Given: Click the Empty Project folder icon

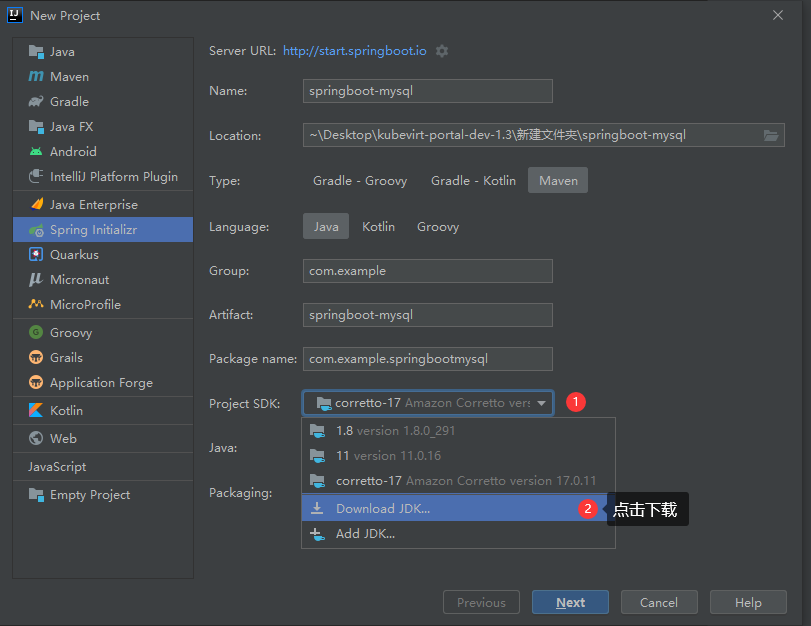Looking at the screenshot, I should point(36,495).
